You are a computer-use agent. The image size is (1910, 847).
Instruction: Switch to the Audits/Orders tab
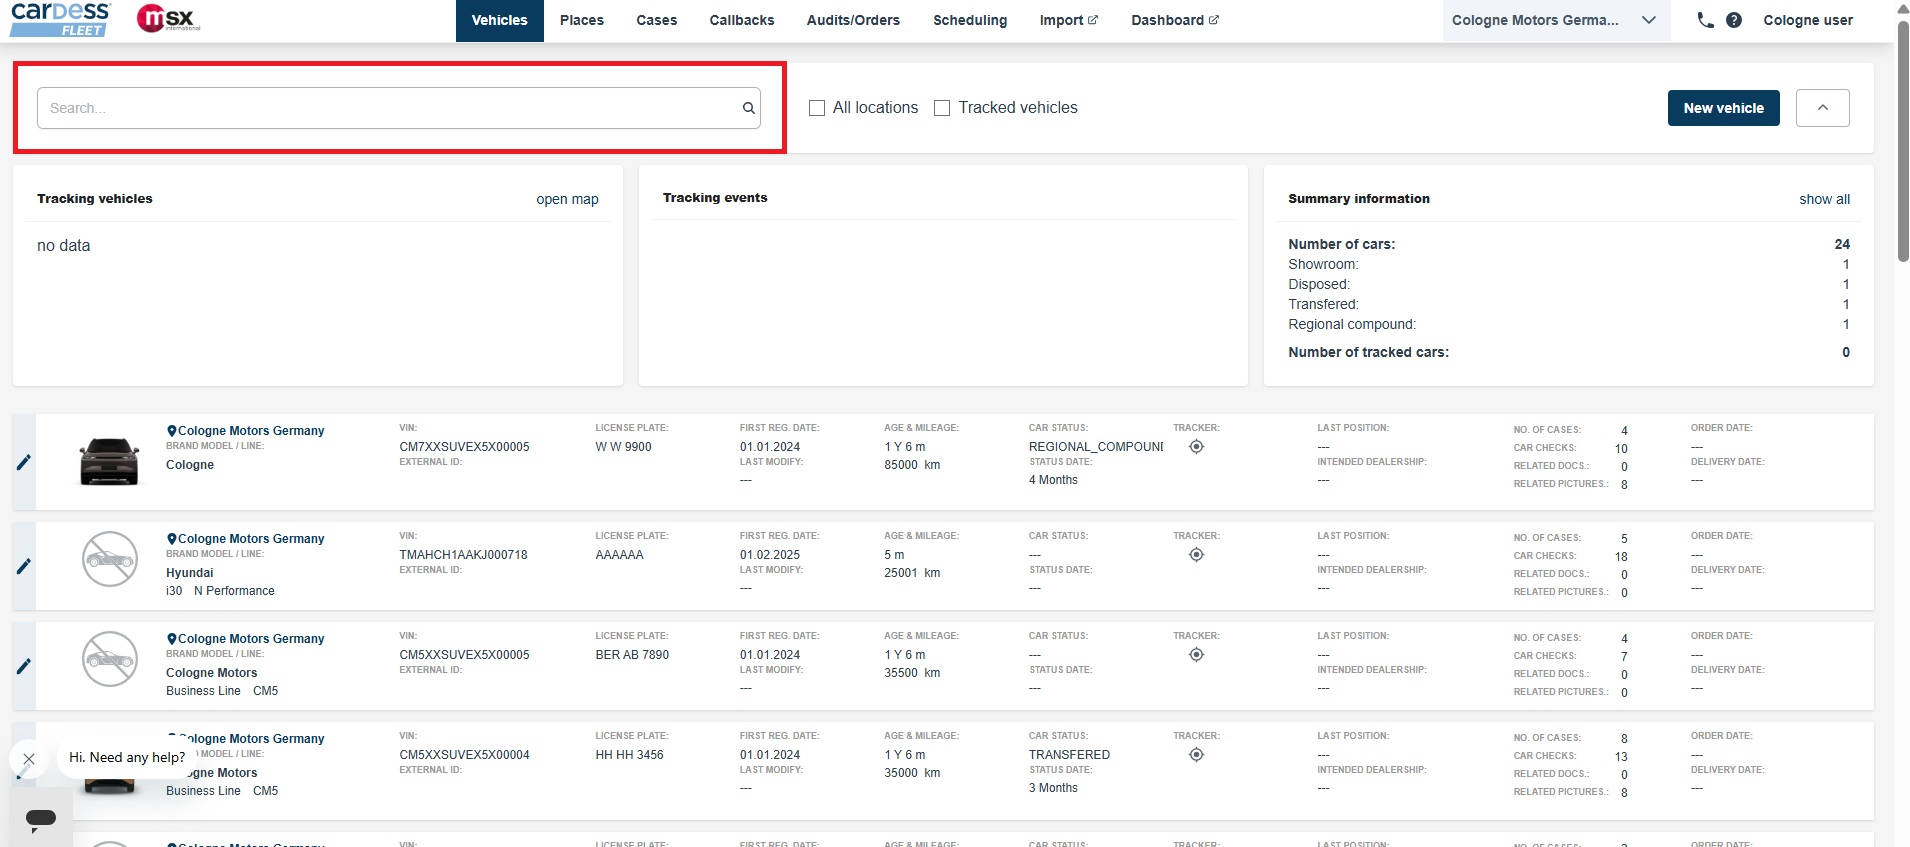853,20
